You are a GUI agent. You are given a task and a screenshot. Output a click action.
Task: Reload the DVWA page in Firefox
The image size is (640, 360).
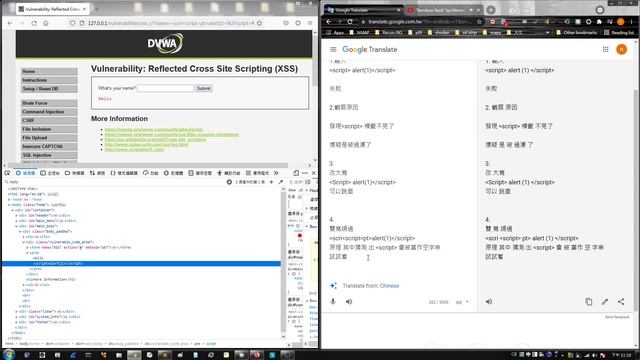[x=34, y=23]
